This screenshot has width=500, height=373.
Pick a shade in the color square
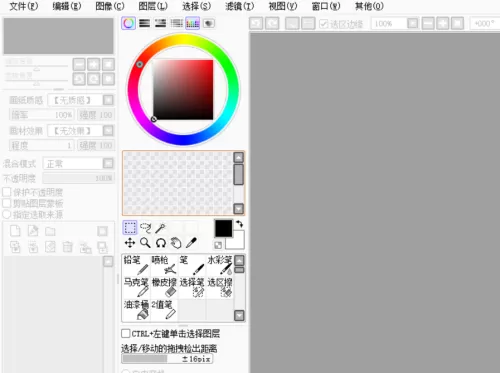point(183,90)
